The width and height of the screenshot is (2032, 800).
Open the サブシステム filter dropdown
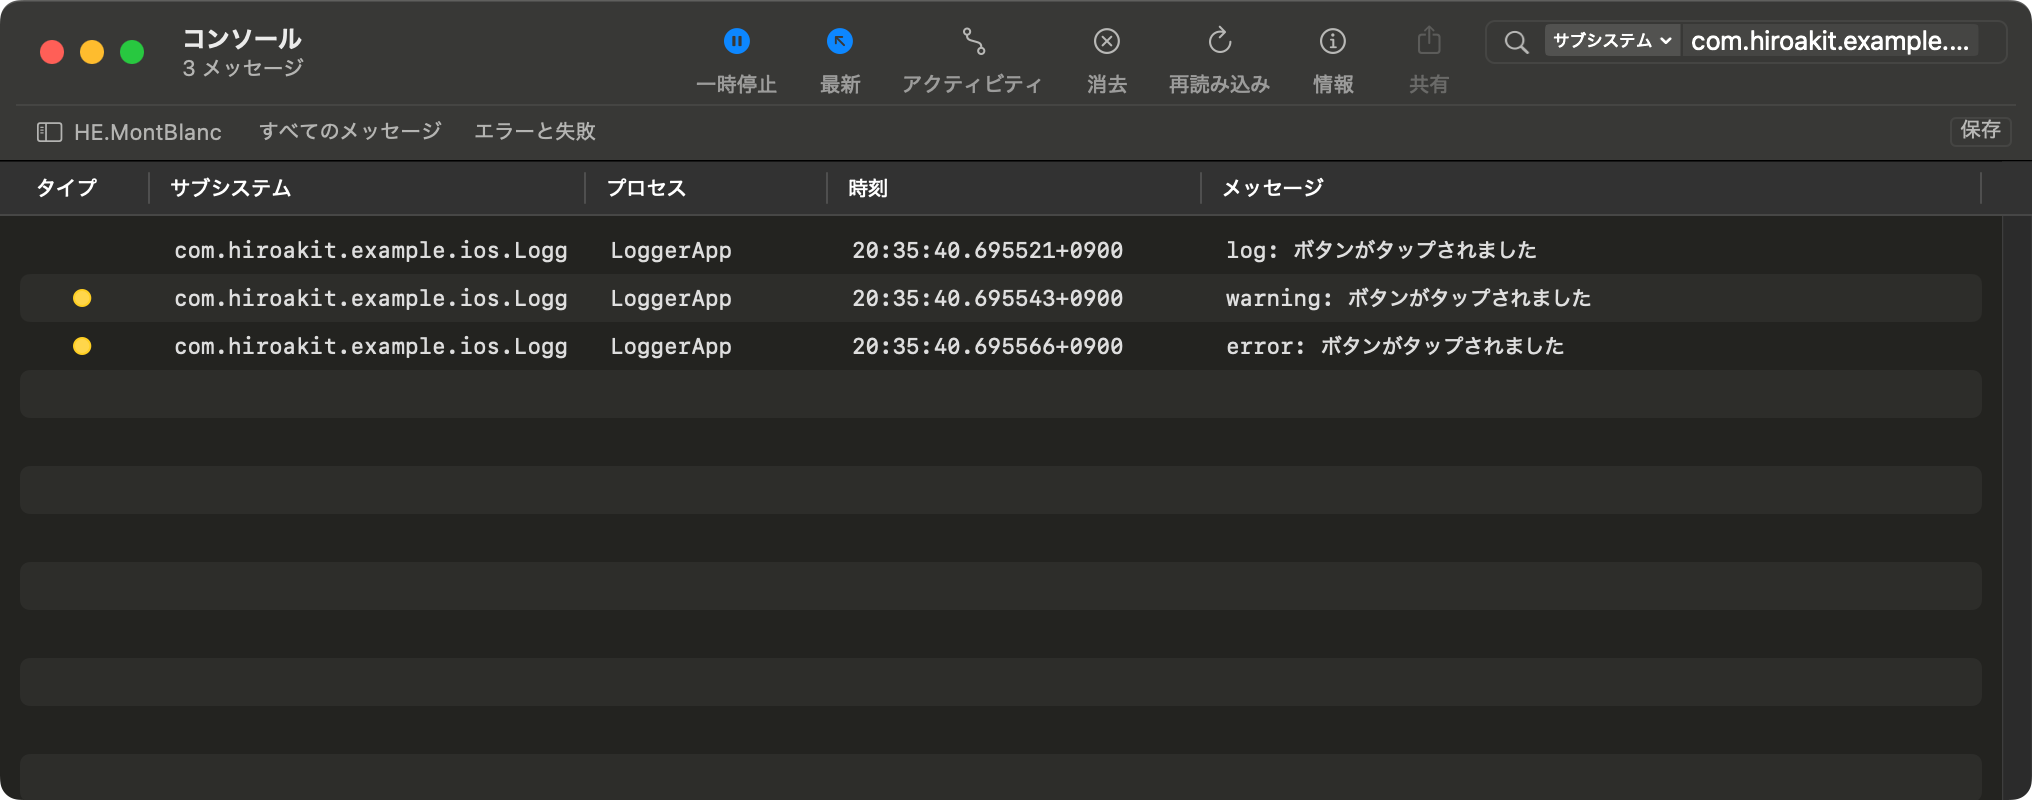[1611, 41]
